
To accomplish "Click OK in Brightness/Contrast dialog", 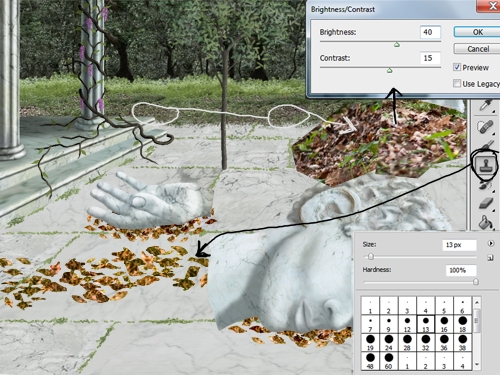I will (477, 32).
